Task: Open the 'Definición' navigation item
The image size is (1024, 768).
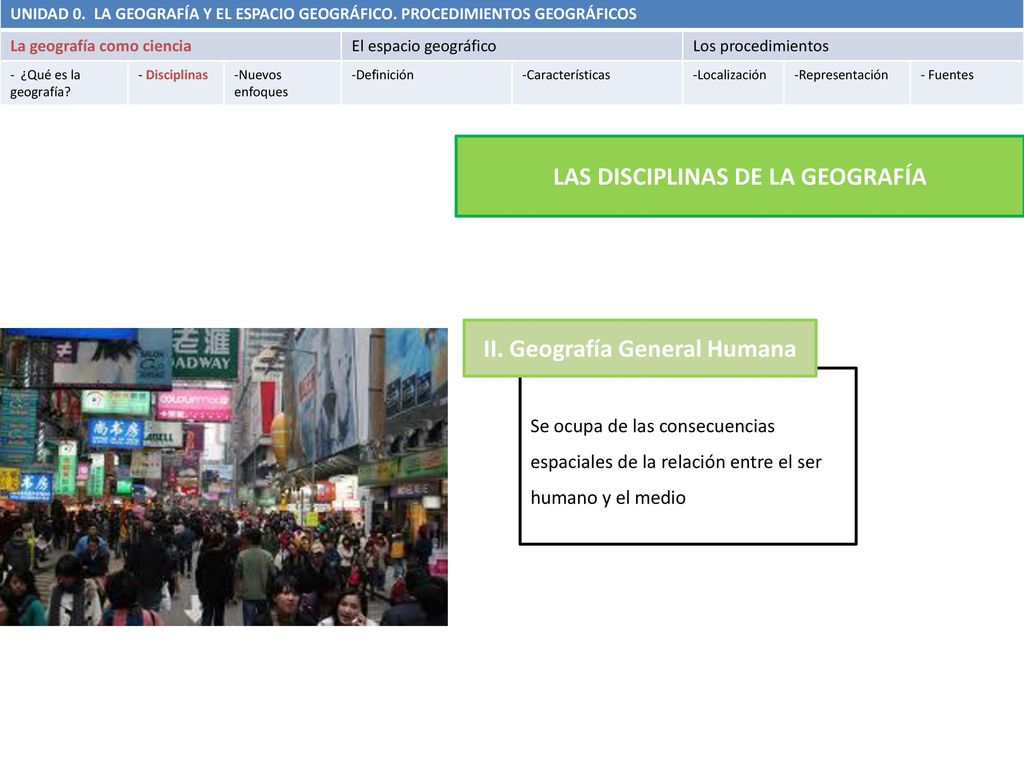Action: click(426, 83)
